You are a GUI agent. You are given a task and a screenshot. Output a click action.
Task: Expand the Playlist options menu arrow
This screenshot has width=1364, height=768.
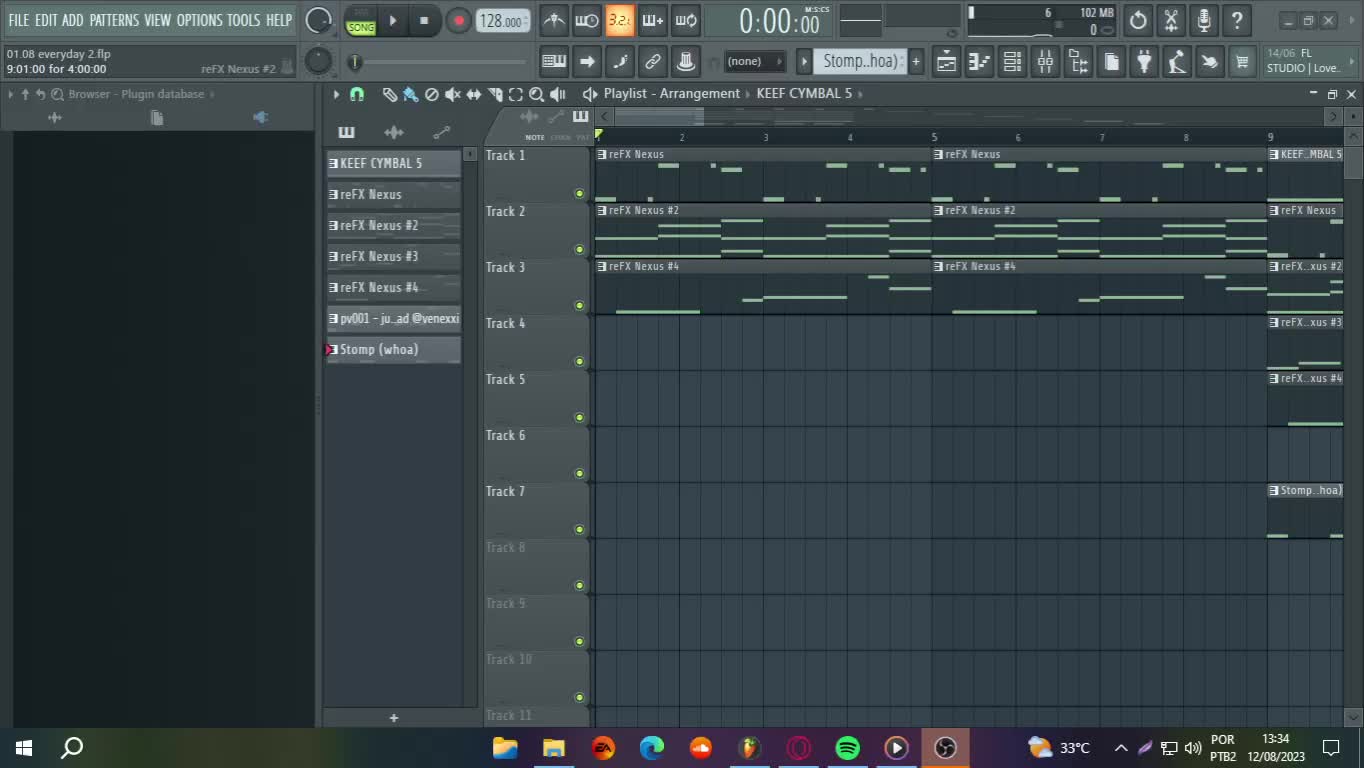[336, 94]
